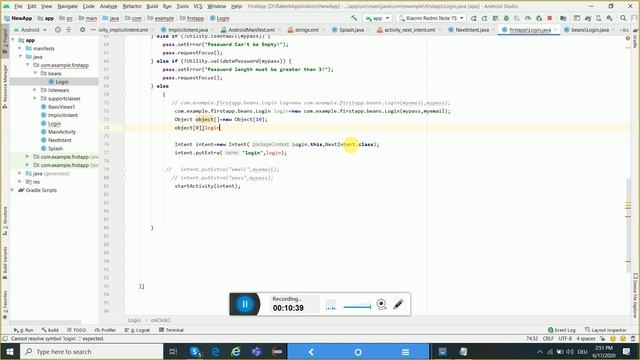
Task: Open the Logcat tool window
Action: point(137,330)
